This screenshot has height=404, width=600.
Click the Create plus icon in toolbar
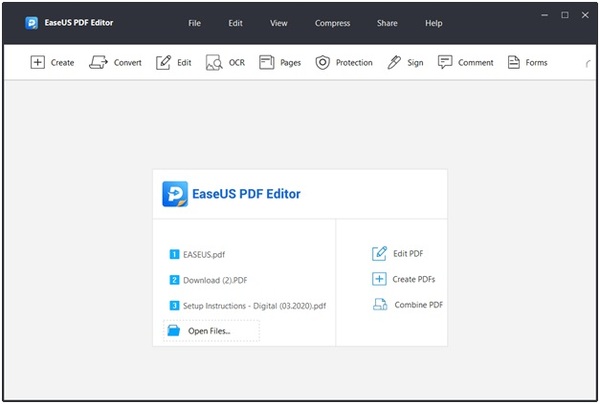38,62
